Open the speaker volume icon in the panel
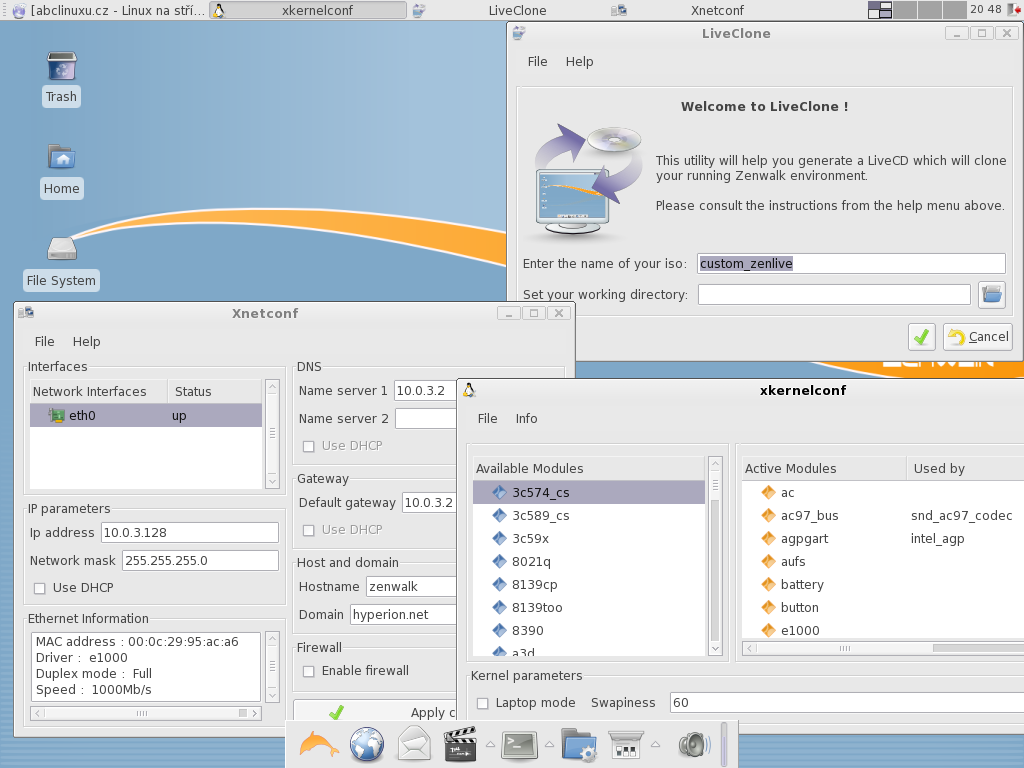 coord(694,745)
